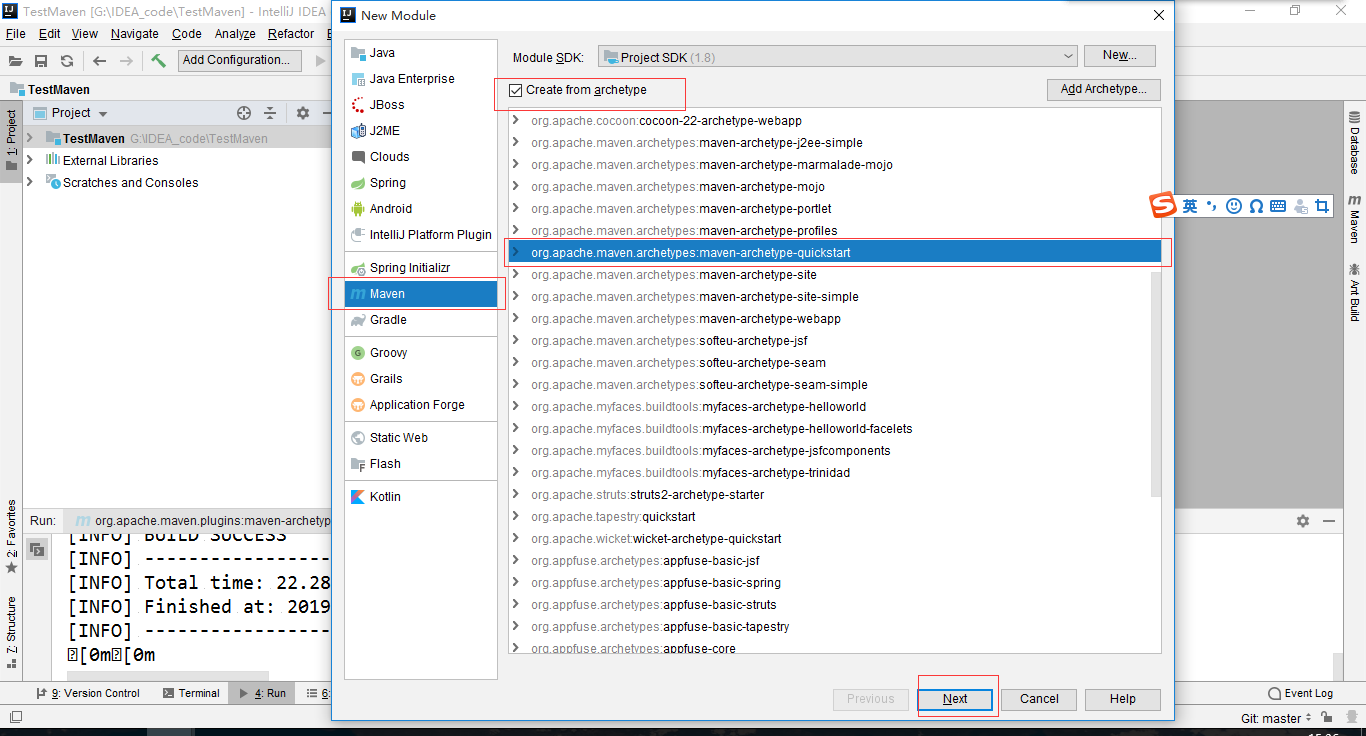This screenshot has height=736, width=1366.
Task: Click the Cancel button
Action: [x=1039, y=699]
